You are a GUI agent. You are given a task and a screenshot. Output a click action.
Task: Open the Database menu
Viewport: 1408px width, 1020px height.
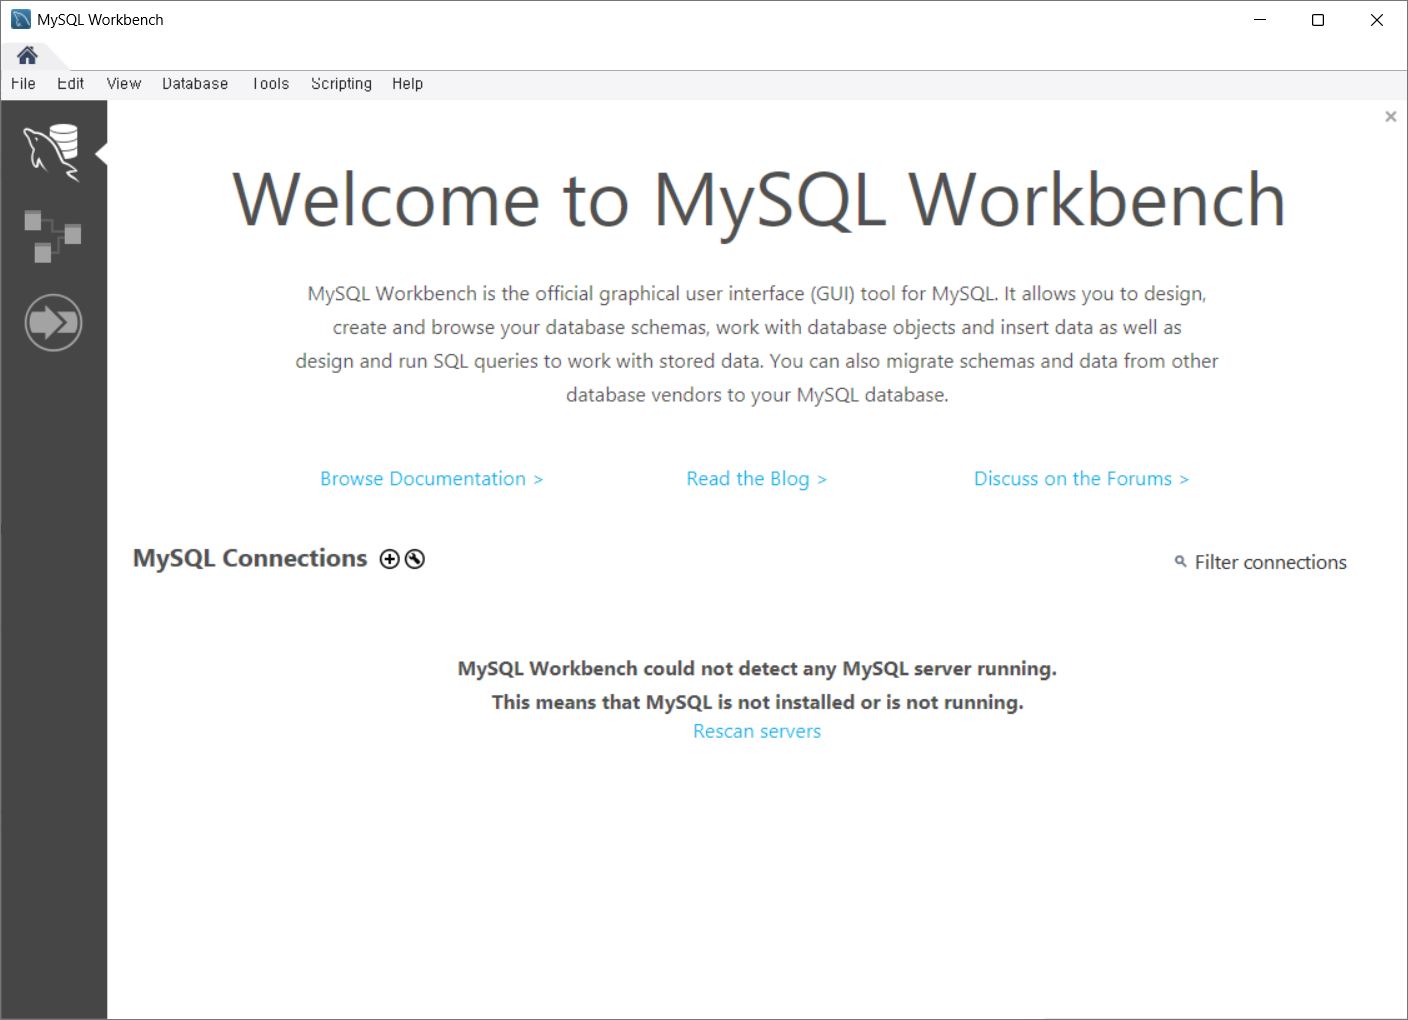click(195, 84)
